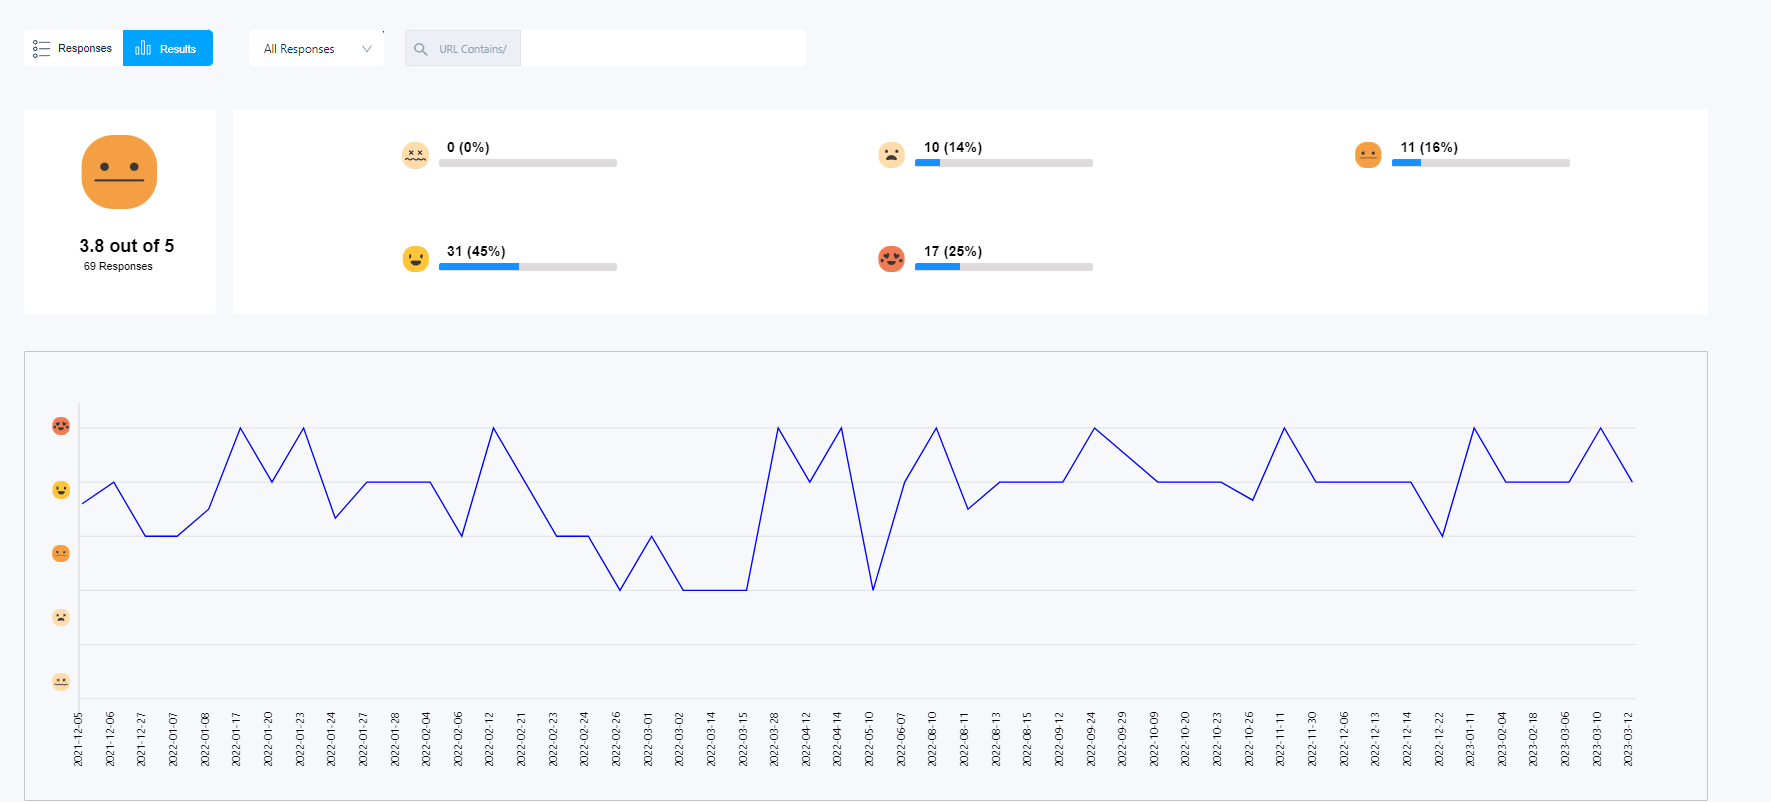Image resolution: width=1771 pixels, height=802 pixels.
Task: Click the 0 (0%) progress bar
Action: point(528,163)
